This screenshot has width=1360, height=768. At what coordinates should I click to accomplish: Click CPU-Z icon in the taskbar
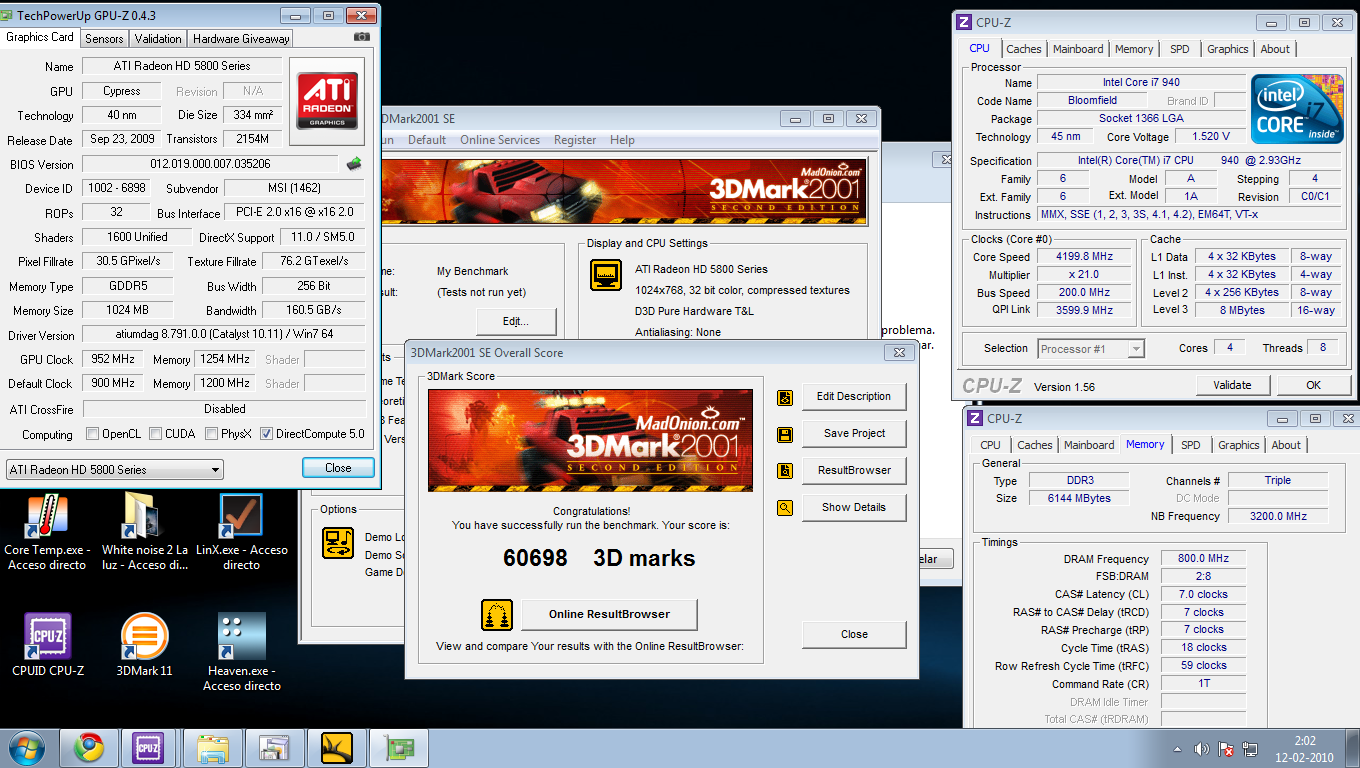pyautogui.click(x=148, y=748)
